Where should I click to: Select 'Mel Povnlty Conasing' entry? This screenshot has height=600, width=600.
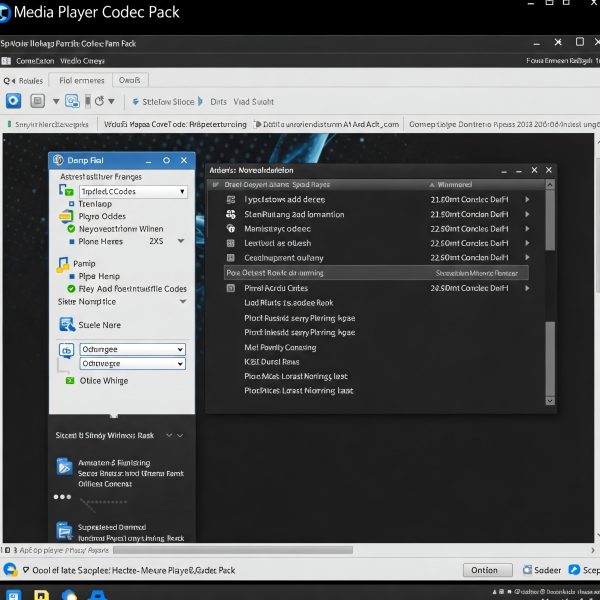pyautogui.click(x=280, y=347)
